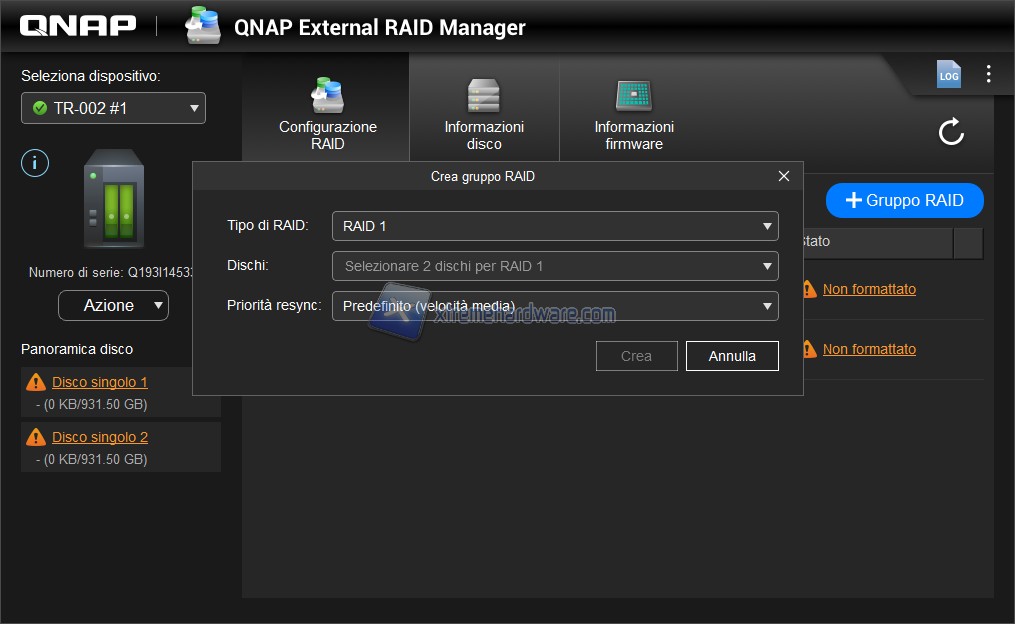Open the Disco singolo 1 link
Screen dimensions: 1015x624
100,382
